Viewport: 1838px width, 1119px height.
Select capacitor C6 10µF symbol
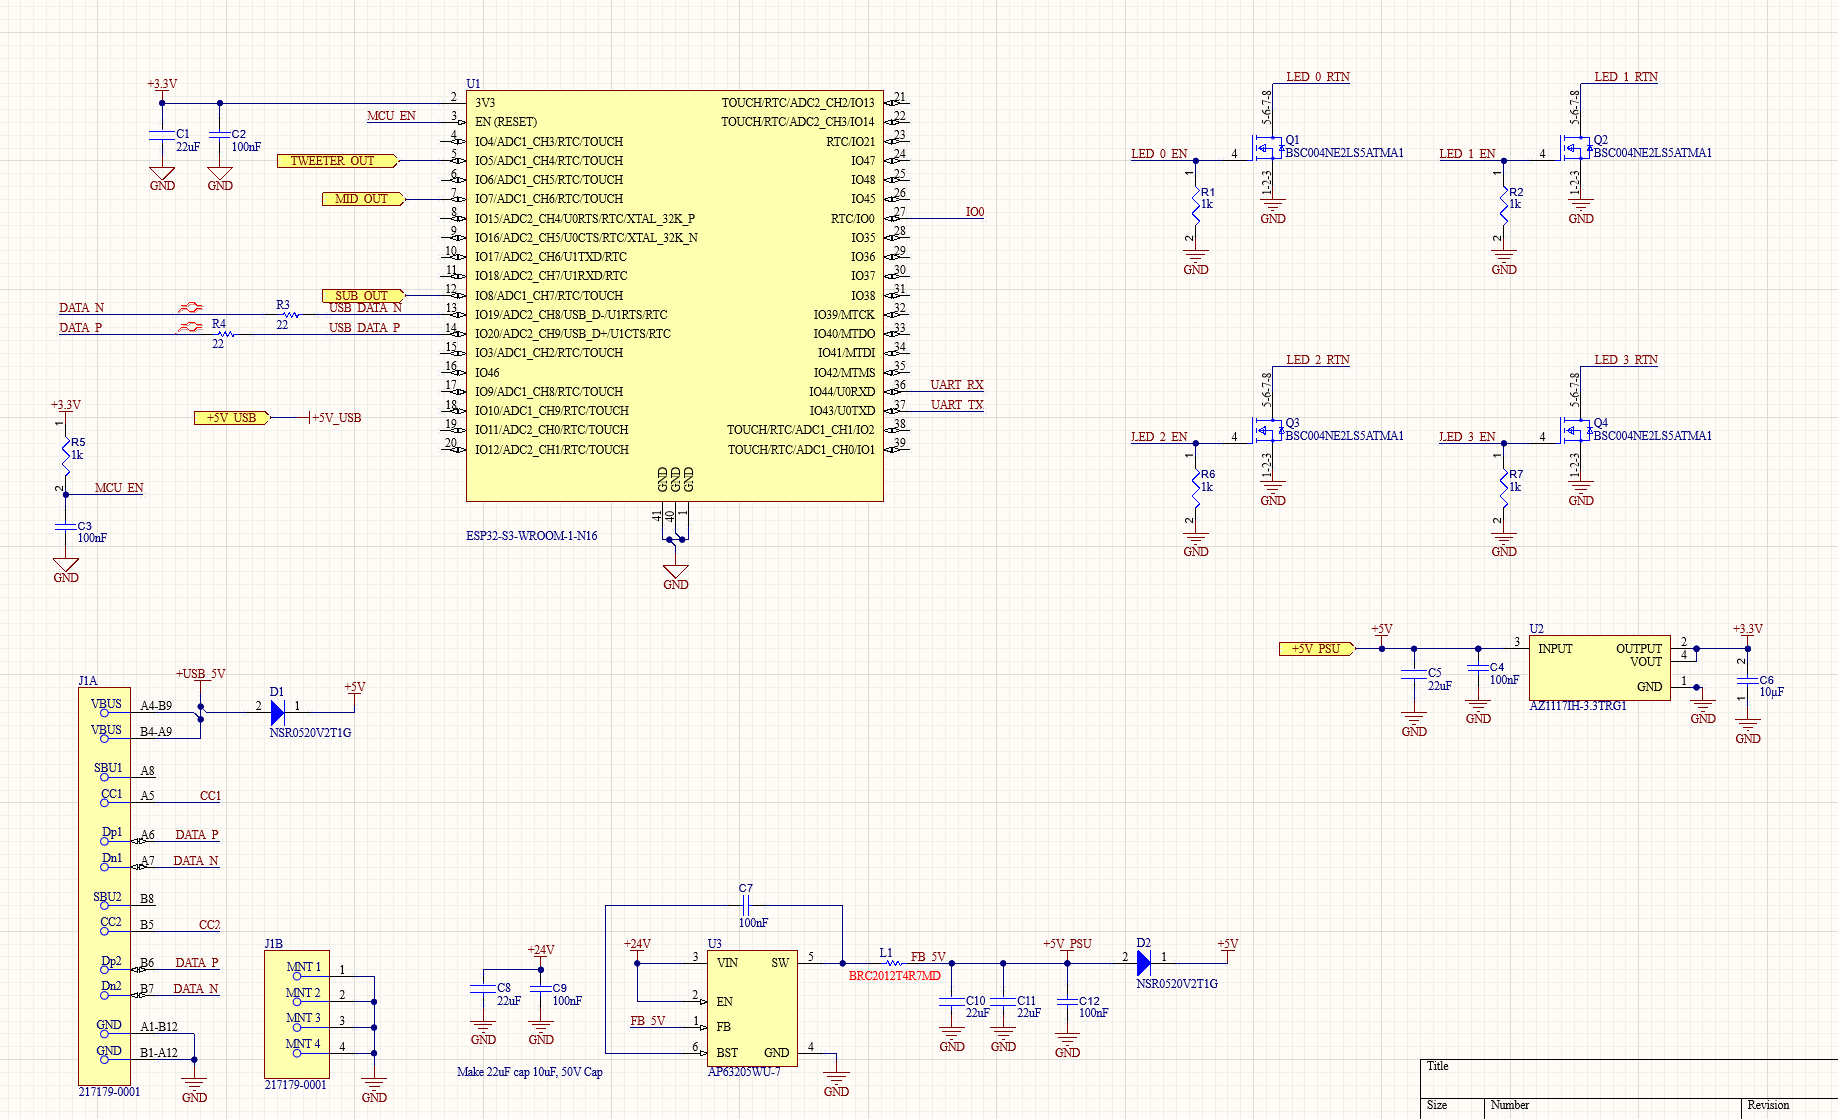coord(1748,680)
